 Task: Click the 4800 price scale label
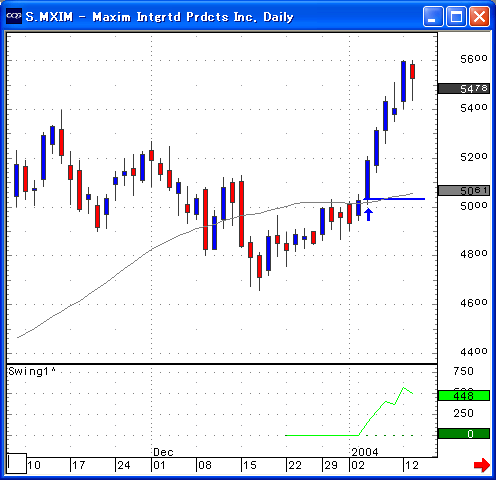[473, 254]
